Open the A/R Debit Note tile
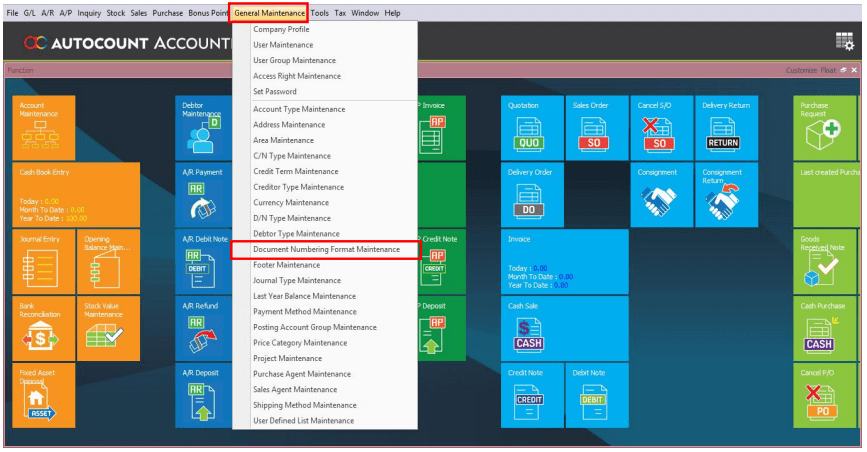This screenshot has width=867, height=452. coord(203,262)
